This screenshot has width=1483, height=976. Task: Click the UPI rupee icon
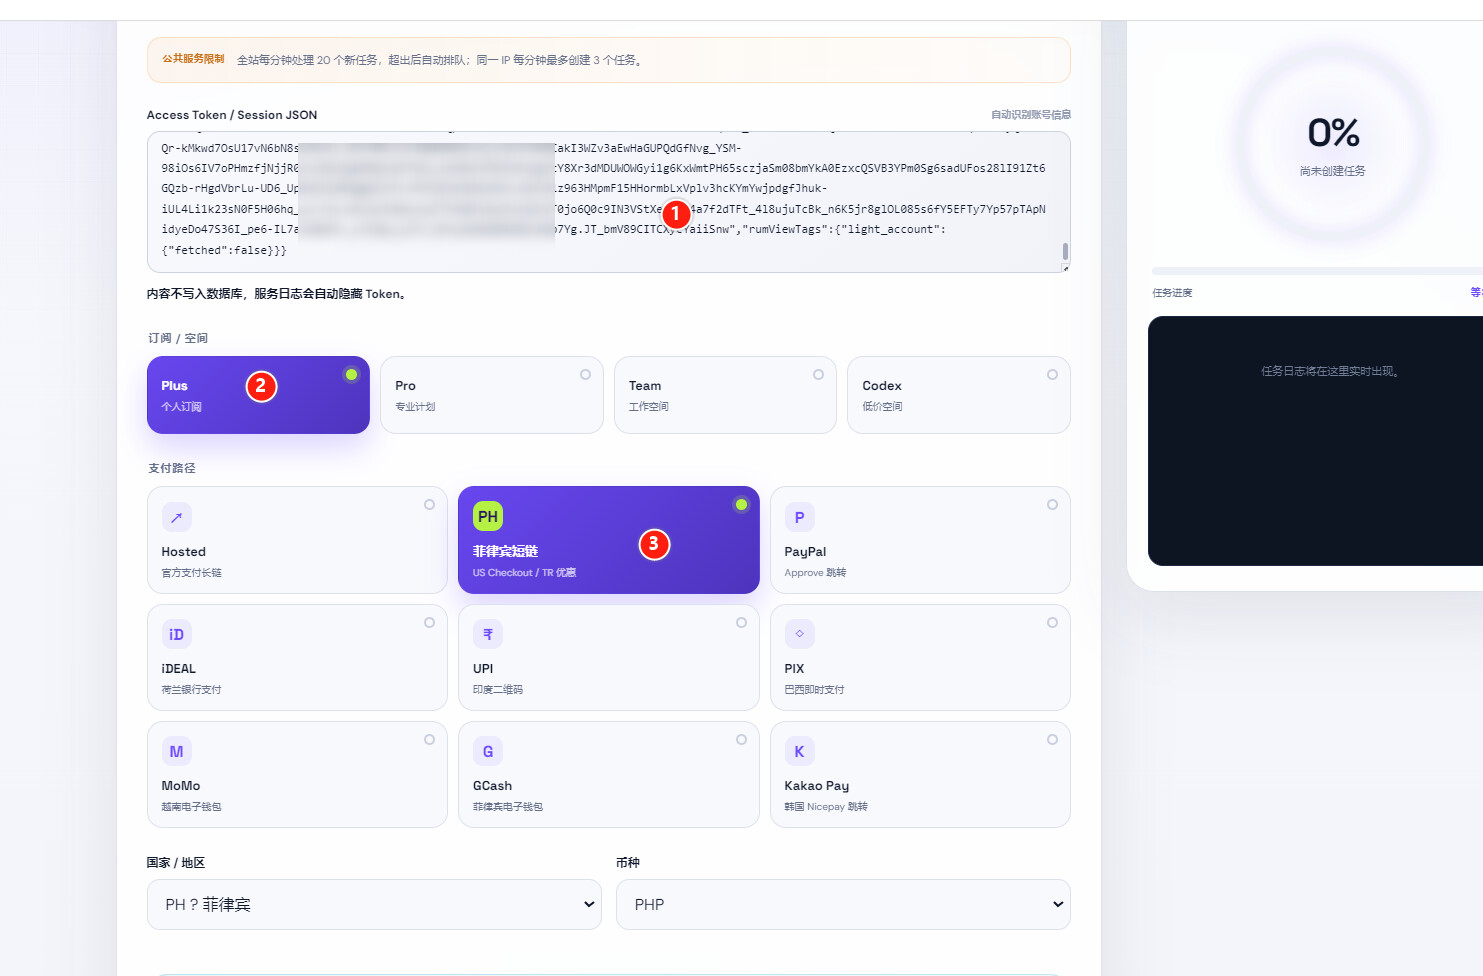488,634
